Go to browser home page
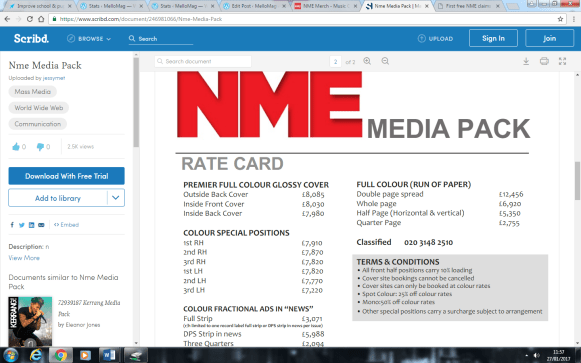The height and width of the screenshot is (363, 581). pyautogui.click(x=41, y=19)
